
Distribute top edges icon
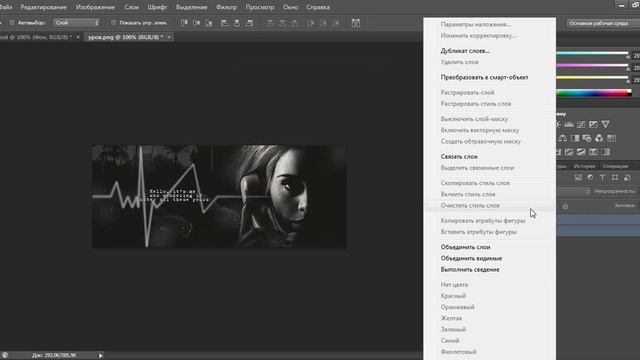[x=270, y=23]
